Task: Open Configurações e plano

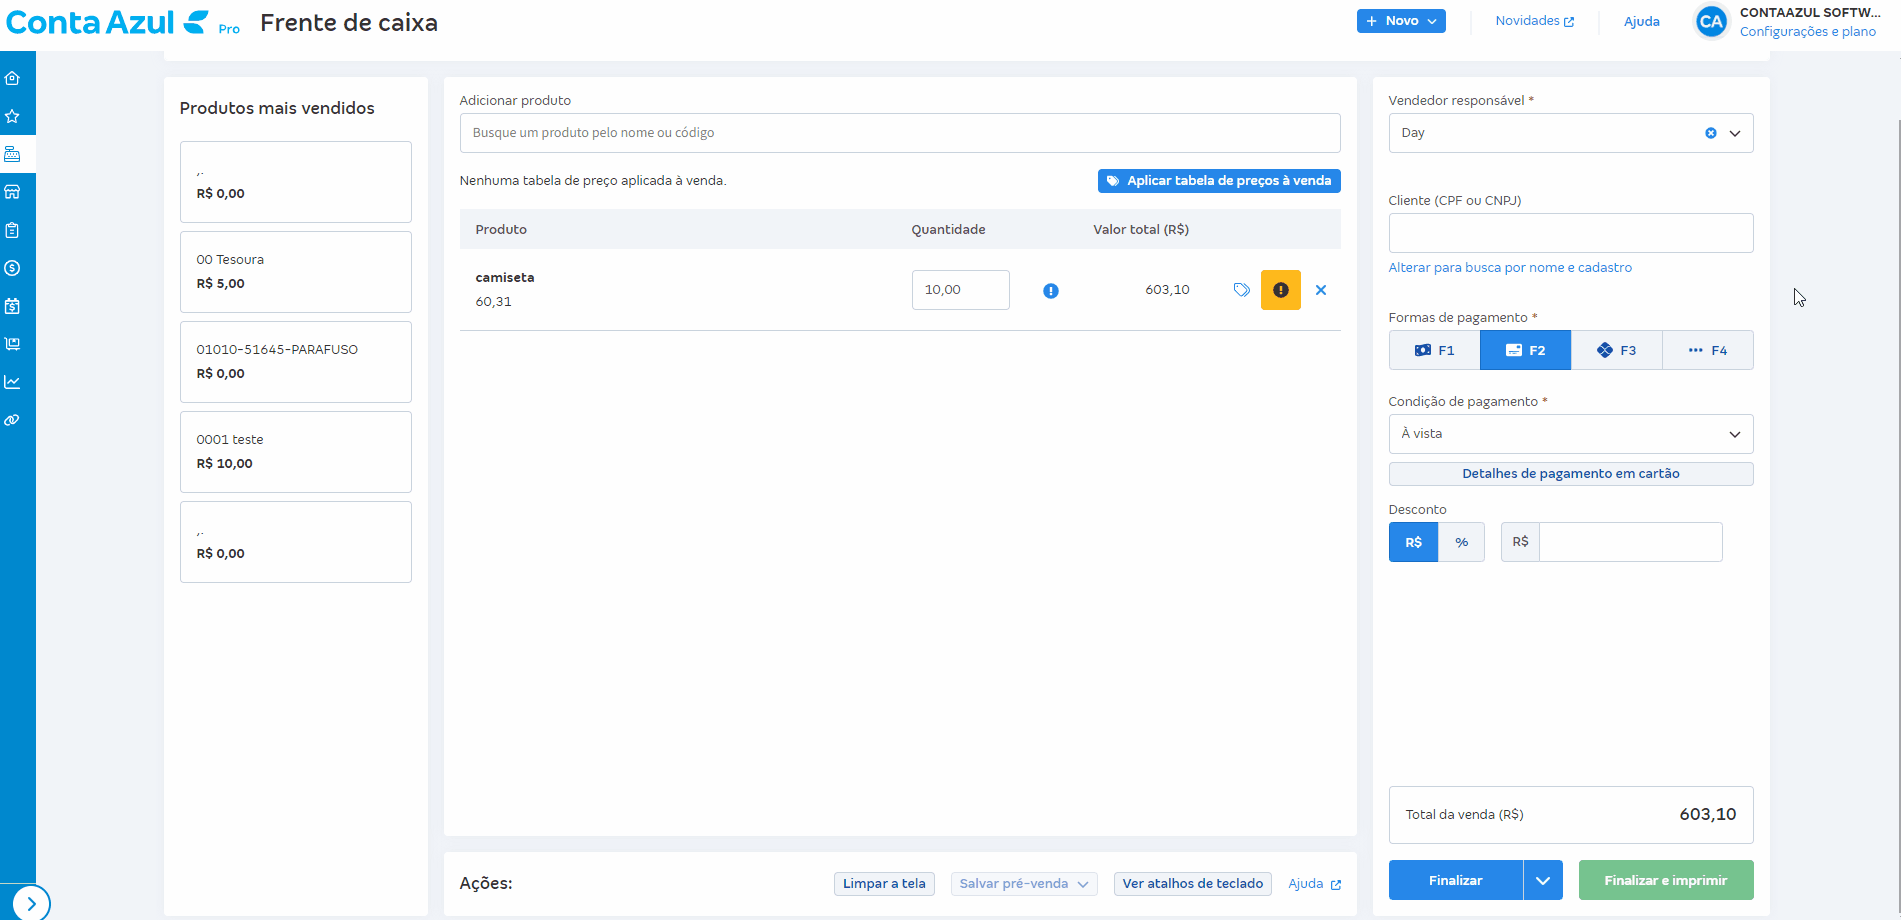Action: 1808,31
